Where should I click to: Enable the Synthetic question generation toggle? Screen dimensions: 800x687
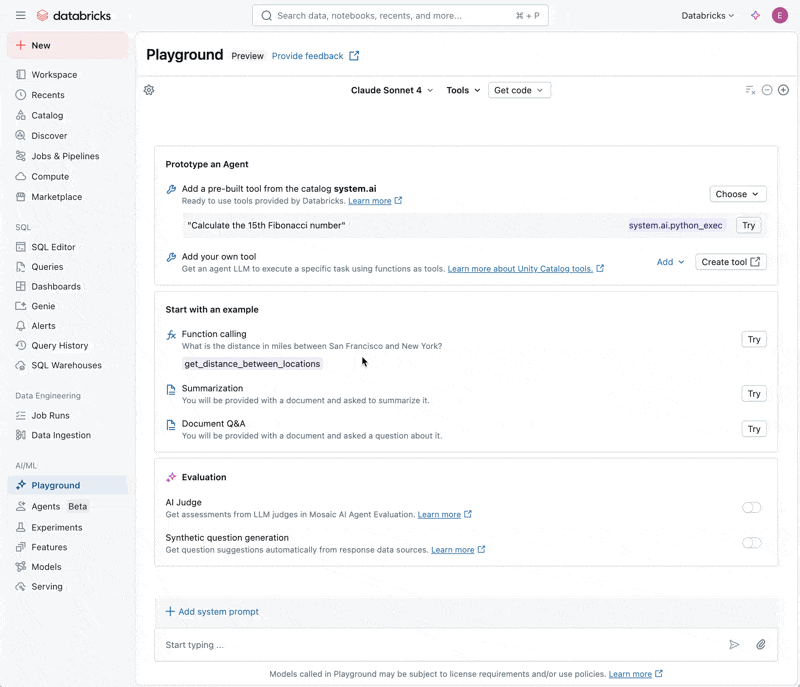[751, 543]
